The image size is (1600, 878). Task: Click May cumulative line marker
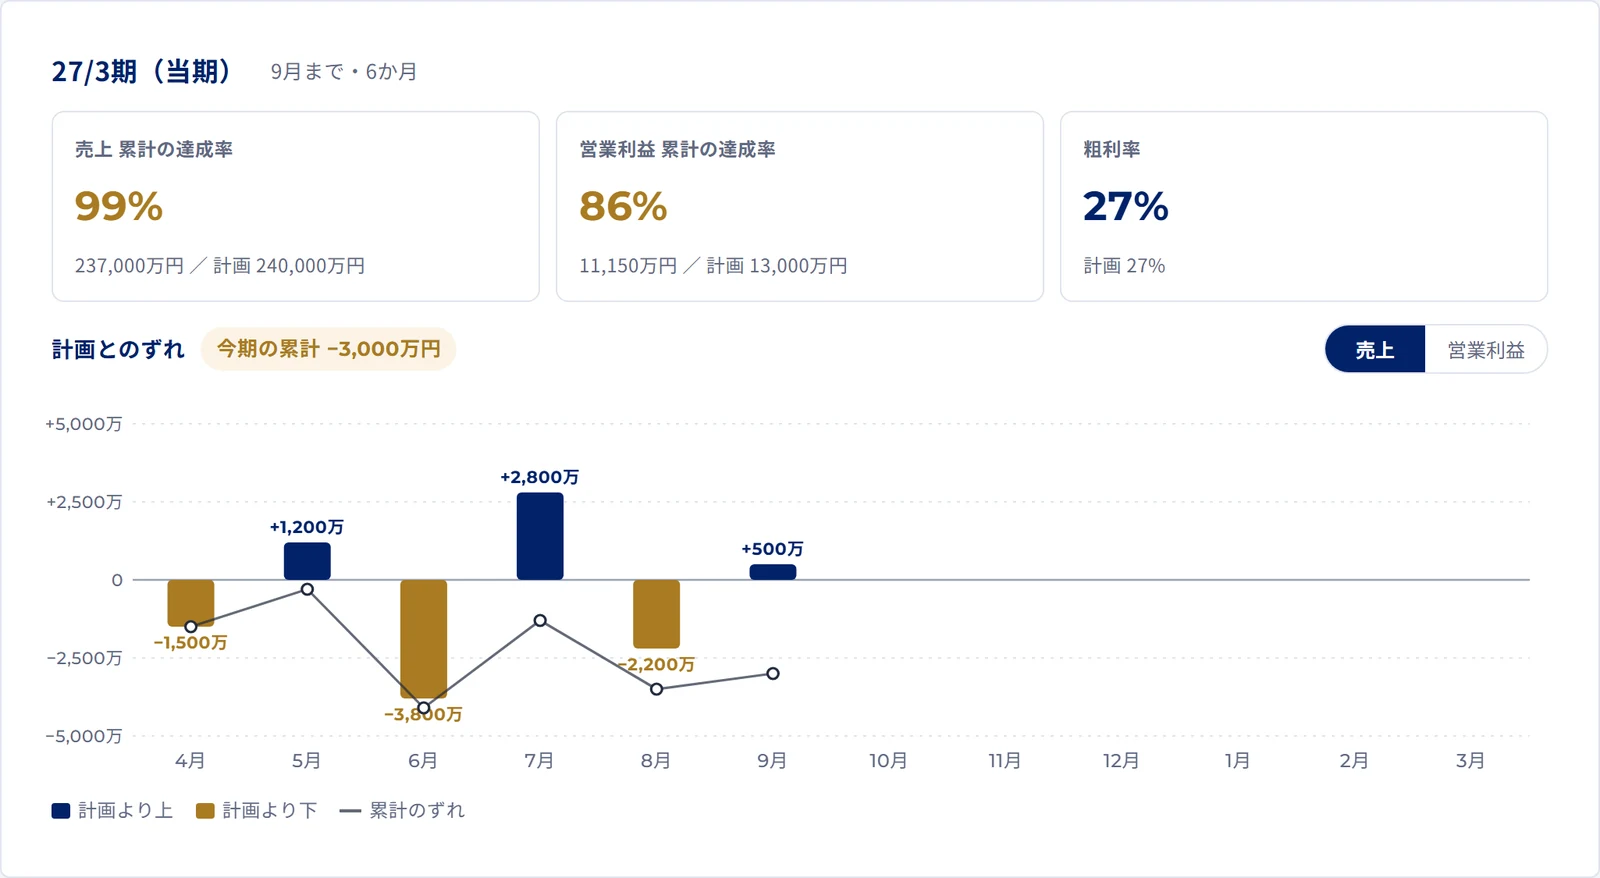tap(307, 590)
